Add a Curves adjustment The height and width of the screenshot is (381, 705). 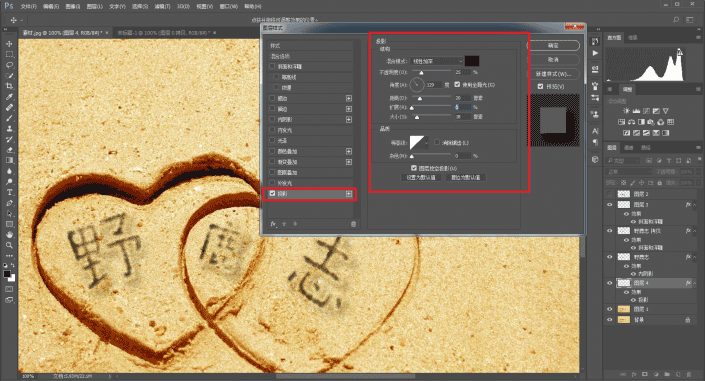646,111
